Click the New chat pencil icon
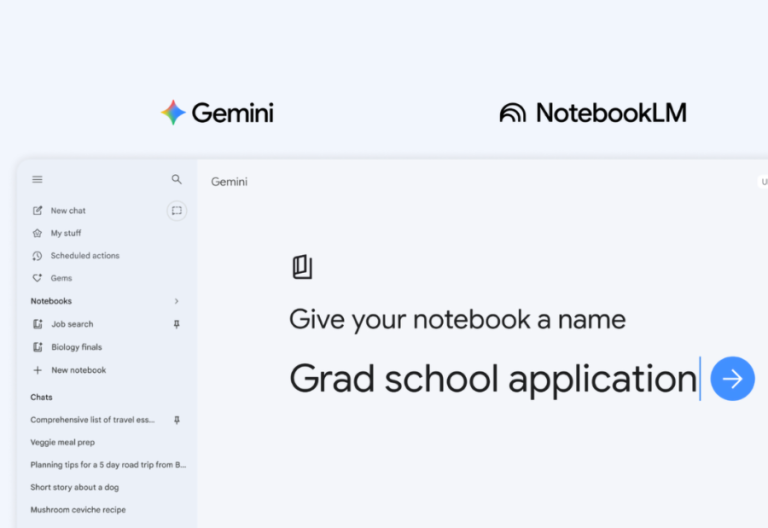 point(37,211)
